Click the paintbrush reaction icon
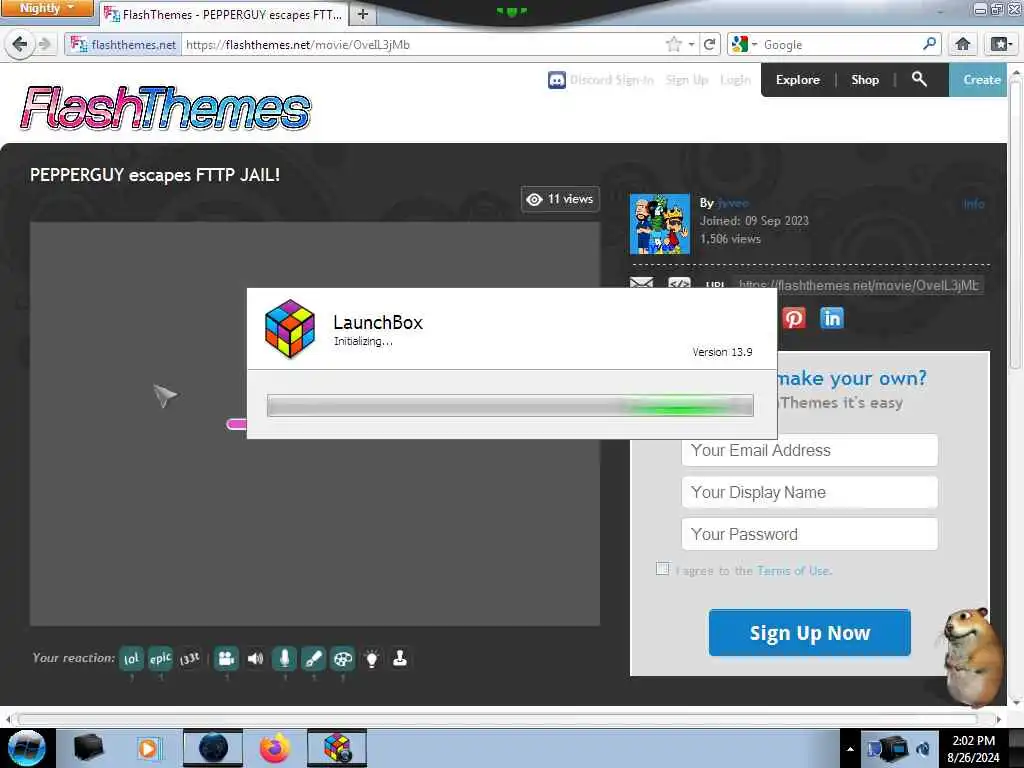The image size is (1024, 768). (313, 658)
